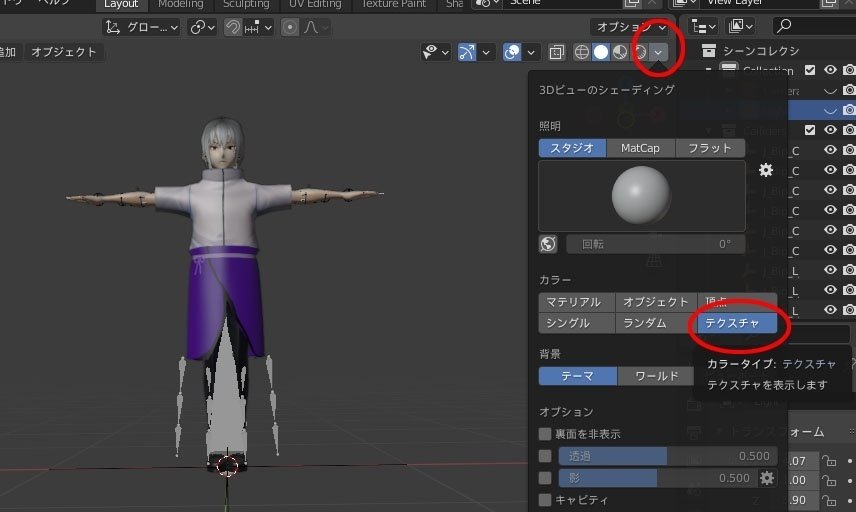
Task: Click the 透過 0.500 slider
Action: pos(667,456)
